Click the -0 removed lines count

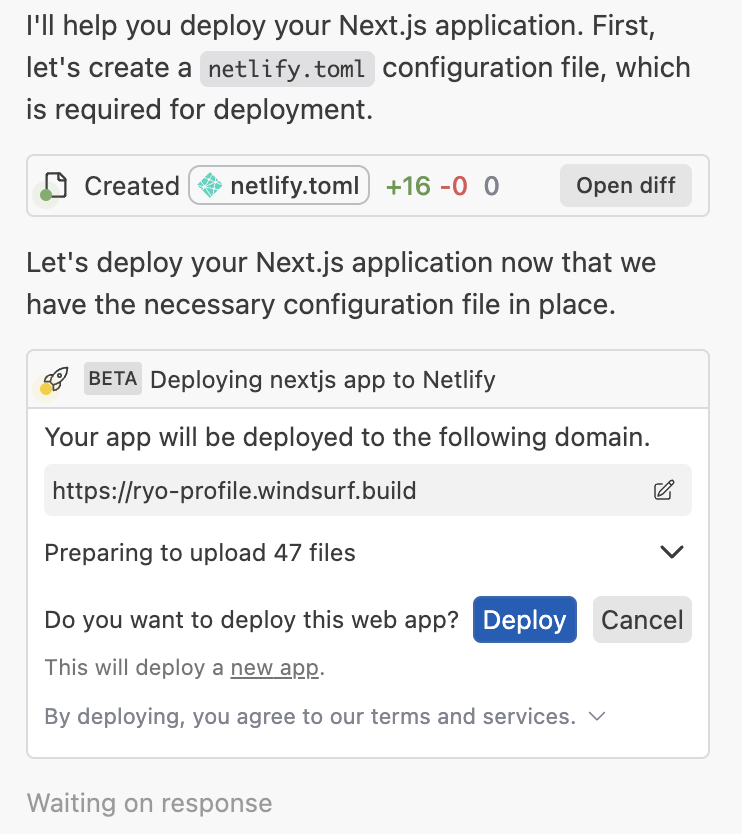(454, 186)
